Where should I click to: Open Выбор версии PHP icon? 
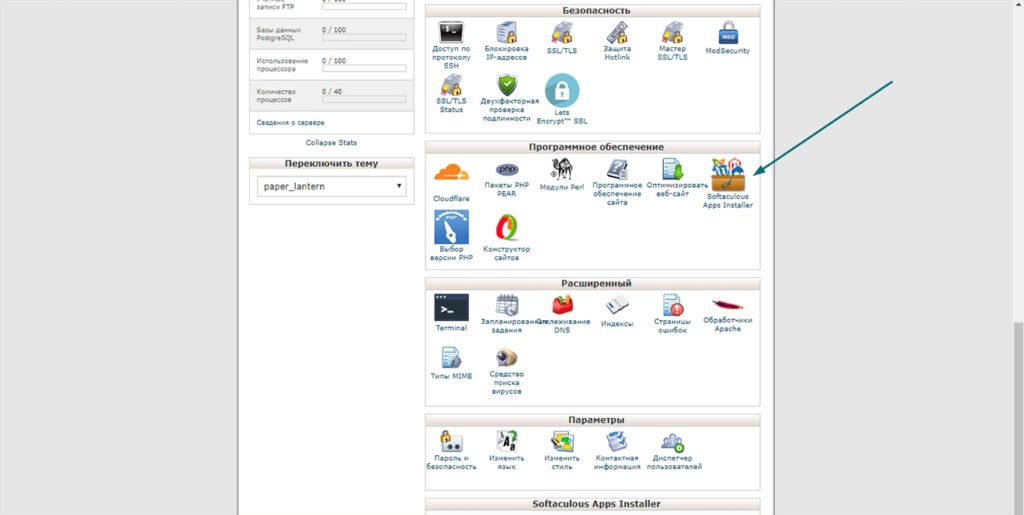click(x=451, y=226)
